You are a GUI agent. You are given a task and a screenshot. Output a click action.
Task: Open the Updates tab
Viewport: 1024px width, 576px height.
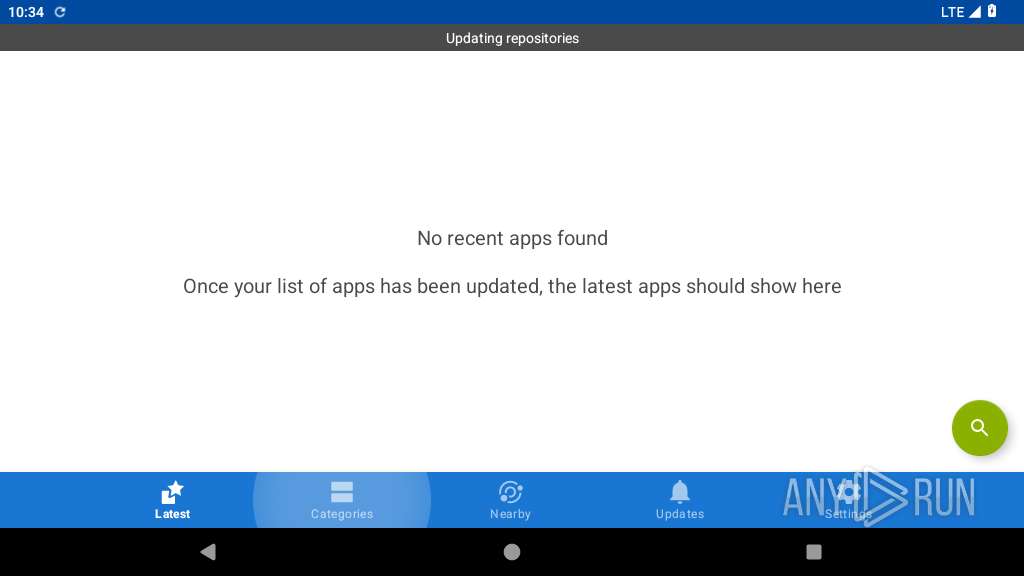click(x=680, y=500)
